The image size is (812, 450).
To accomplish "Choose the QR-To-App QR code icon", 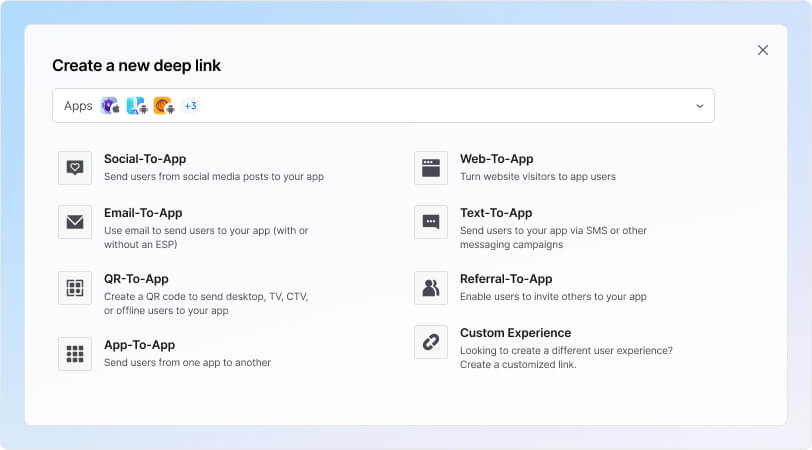I will pos(75,288).
